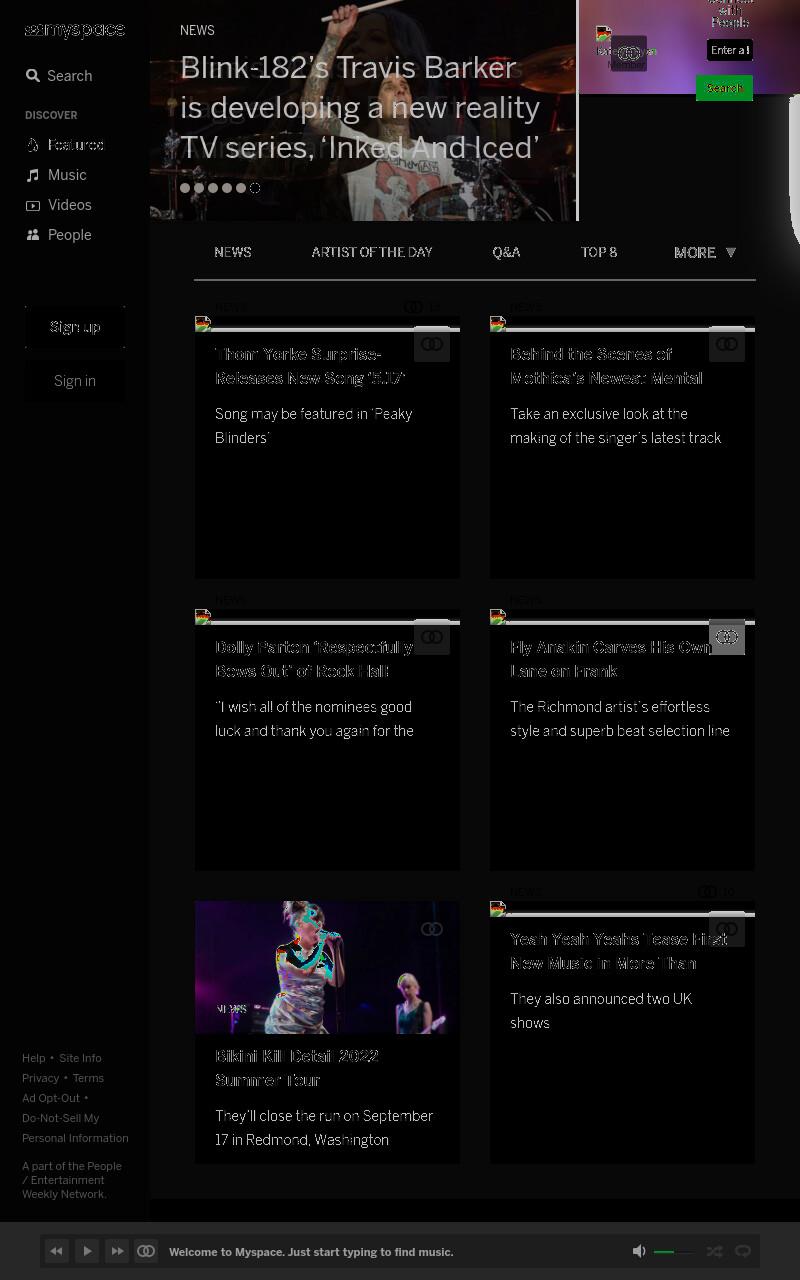The width and height of the screenshot is (800, 1280).
Task: Connect to the Fly Anakin article
Action: pyautogui.click(x=727, y=637)
